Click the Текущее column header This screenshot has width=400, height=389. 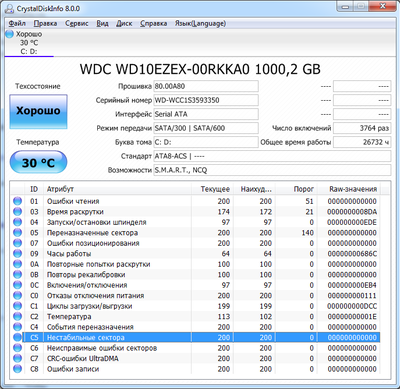click(x=213, y=189)
